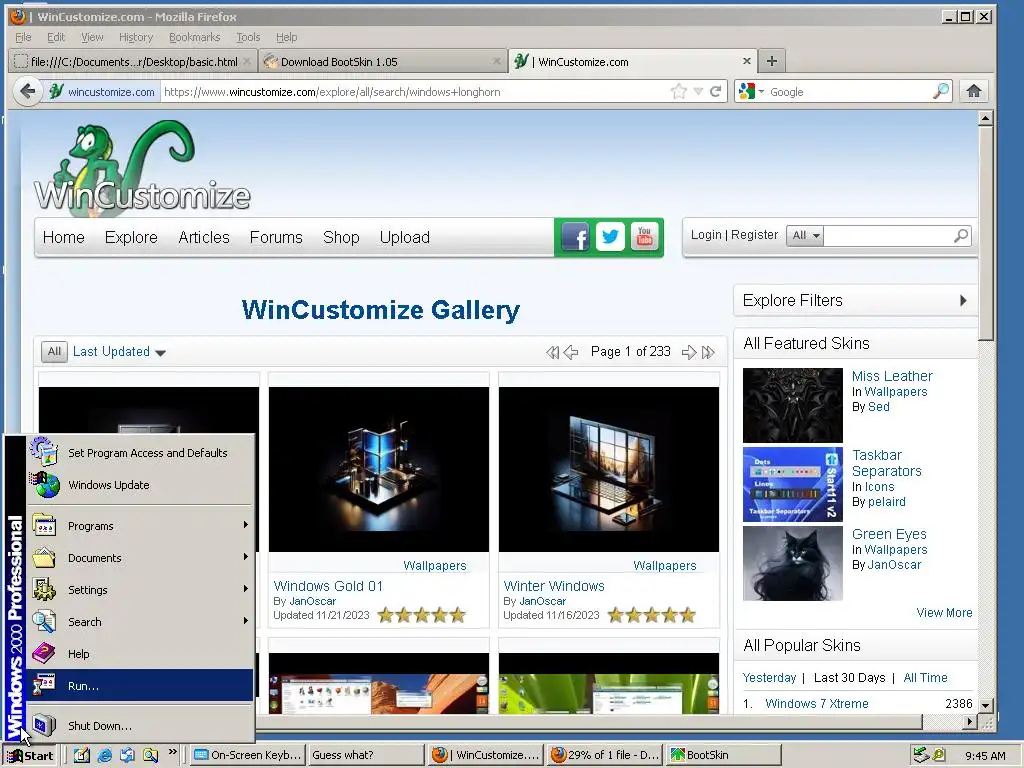The image size is (1024, 768).
Task: Expand the Explore Filters panel
Action: [856, 300]
